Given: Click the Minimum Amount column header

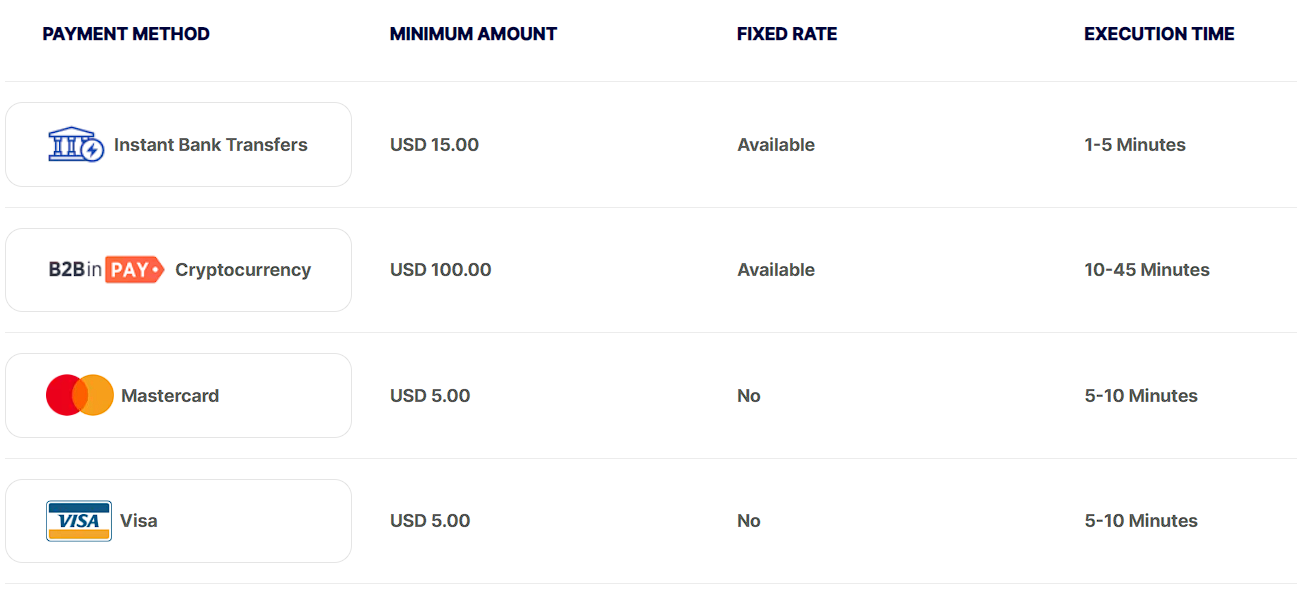Looking at the screenshot, I should pos(473,34).
